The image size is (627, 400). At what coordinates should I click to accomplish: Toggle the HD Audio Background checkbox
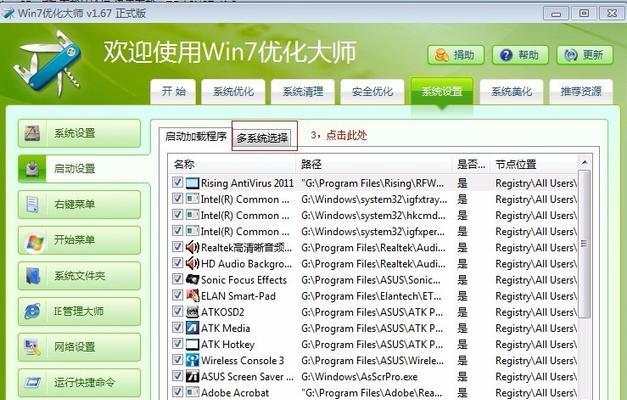click(178, 263)
